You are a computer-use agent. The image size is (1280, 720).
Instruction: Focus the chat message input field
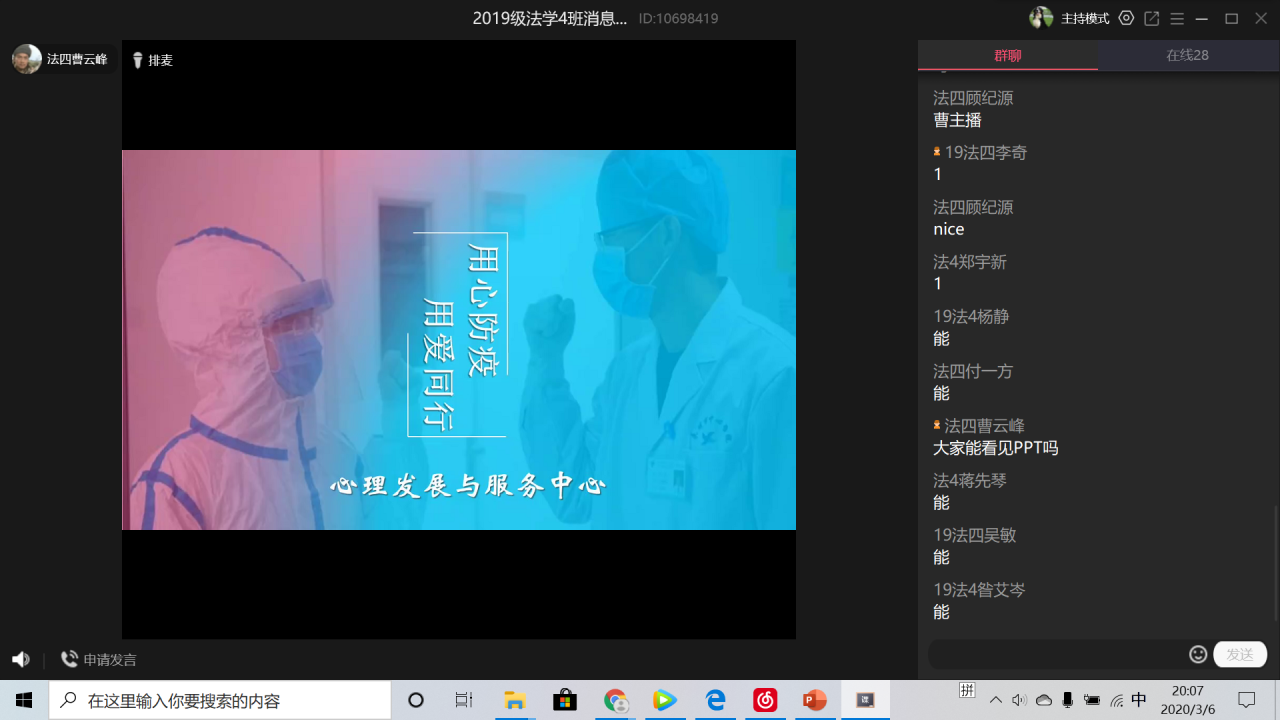pyautogui.click(x=1056, y=654)
